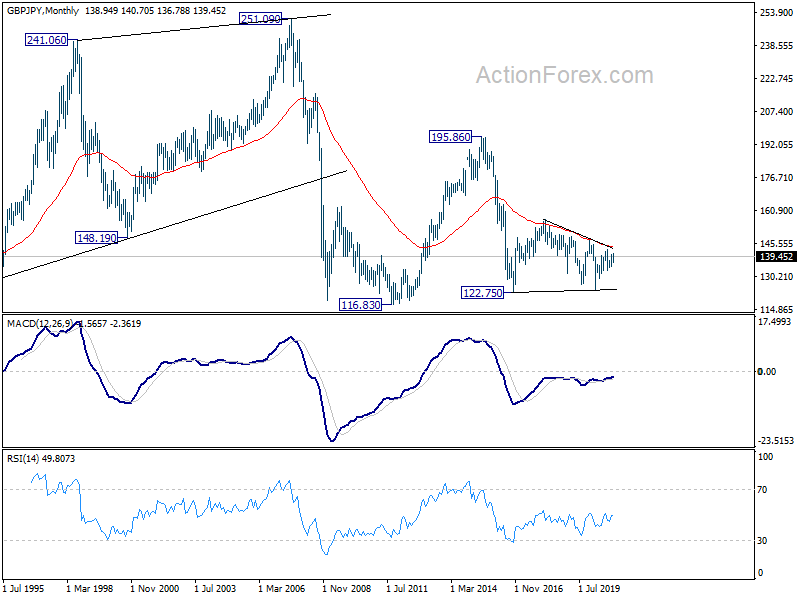Click the 1 Mar 1998 date label

coord(90,589)
